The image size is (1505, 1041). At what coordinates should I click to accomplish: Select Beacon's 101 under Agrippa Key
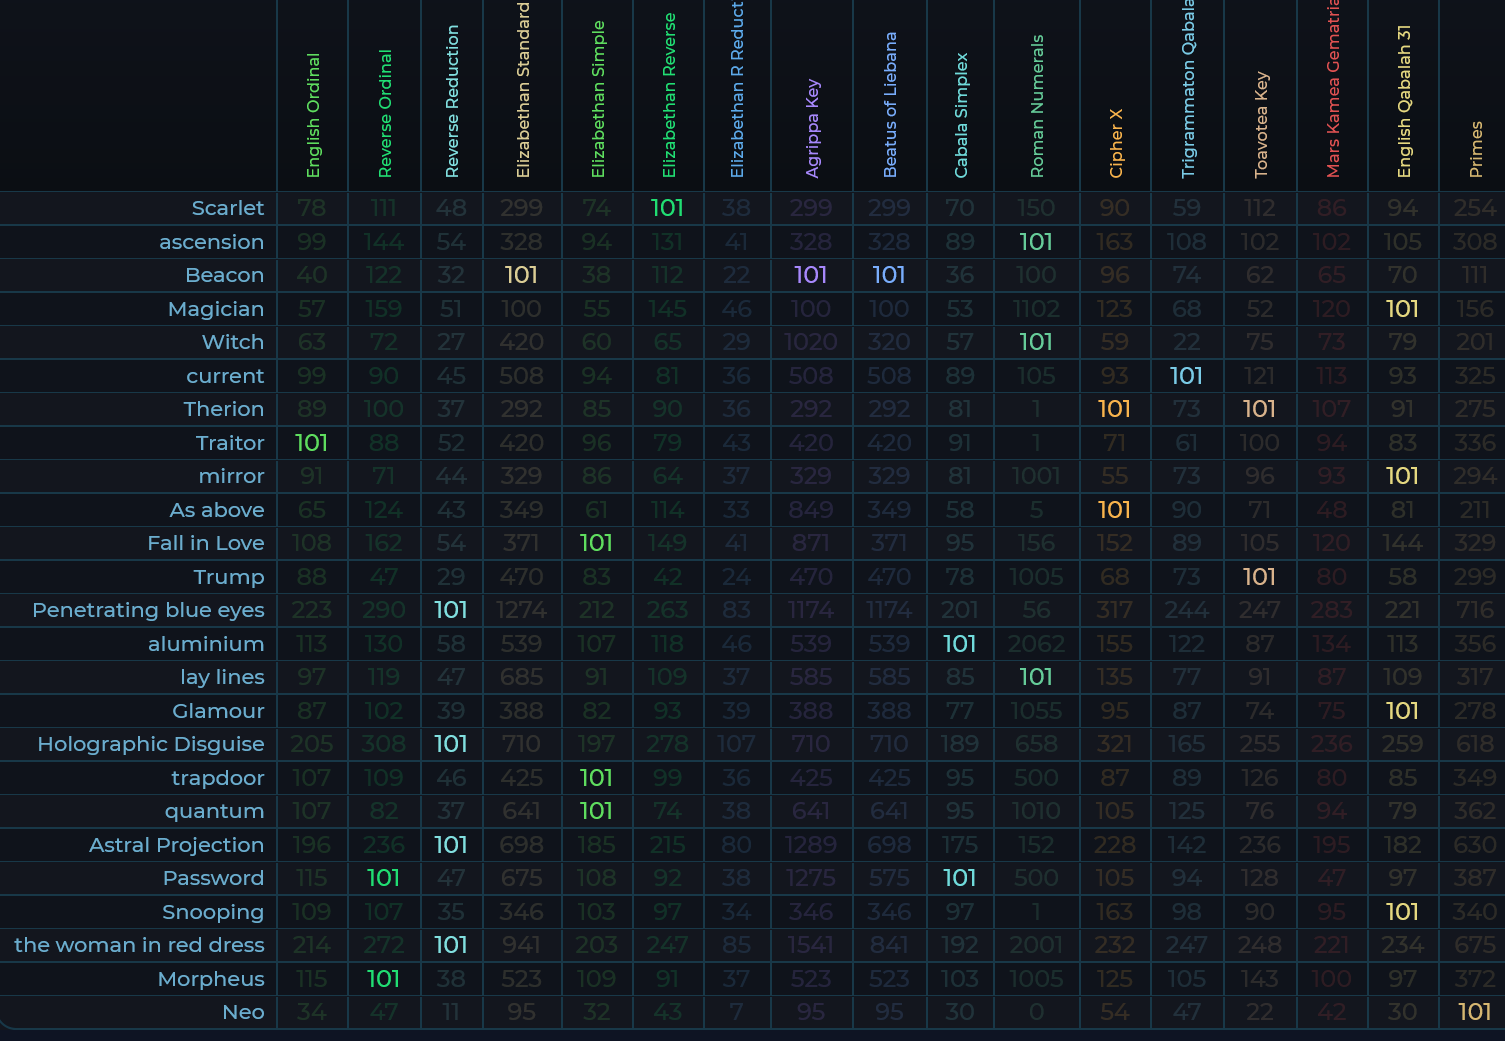810,275
